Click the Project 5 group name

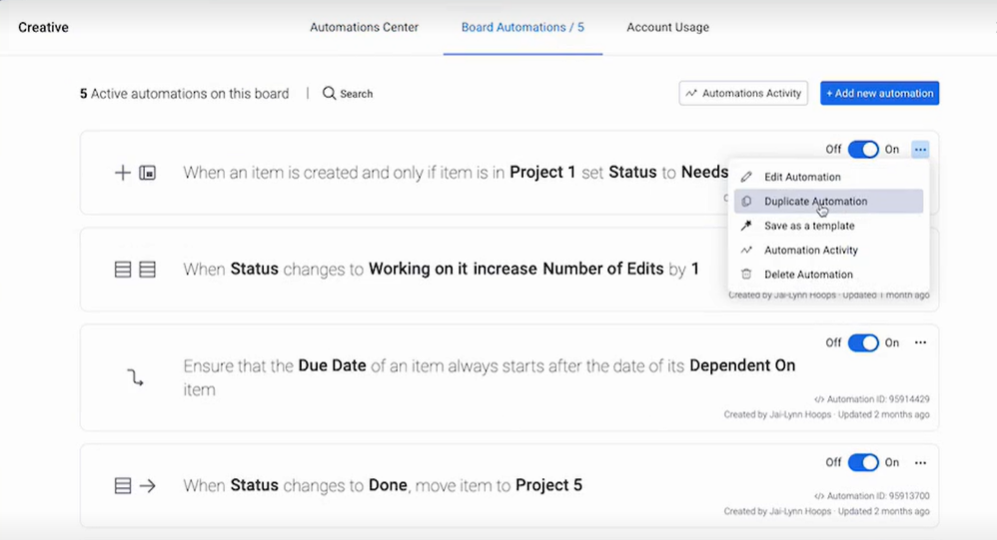tap(549, 485)
